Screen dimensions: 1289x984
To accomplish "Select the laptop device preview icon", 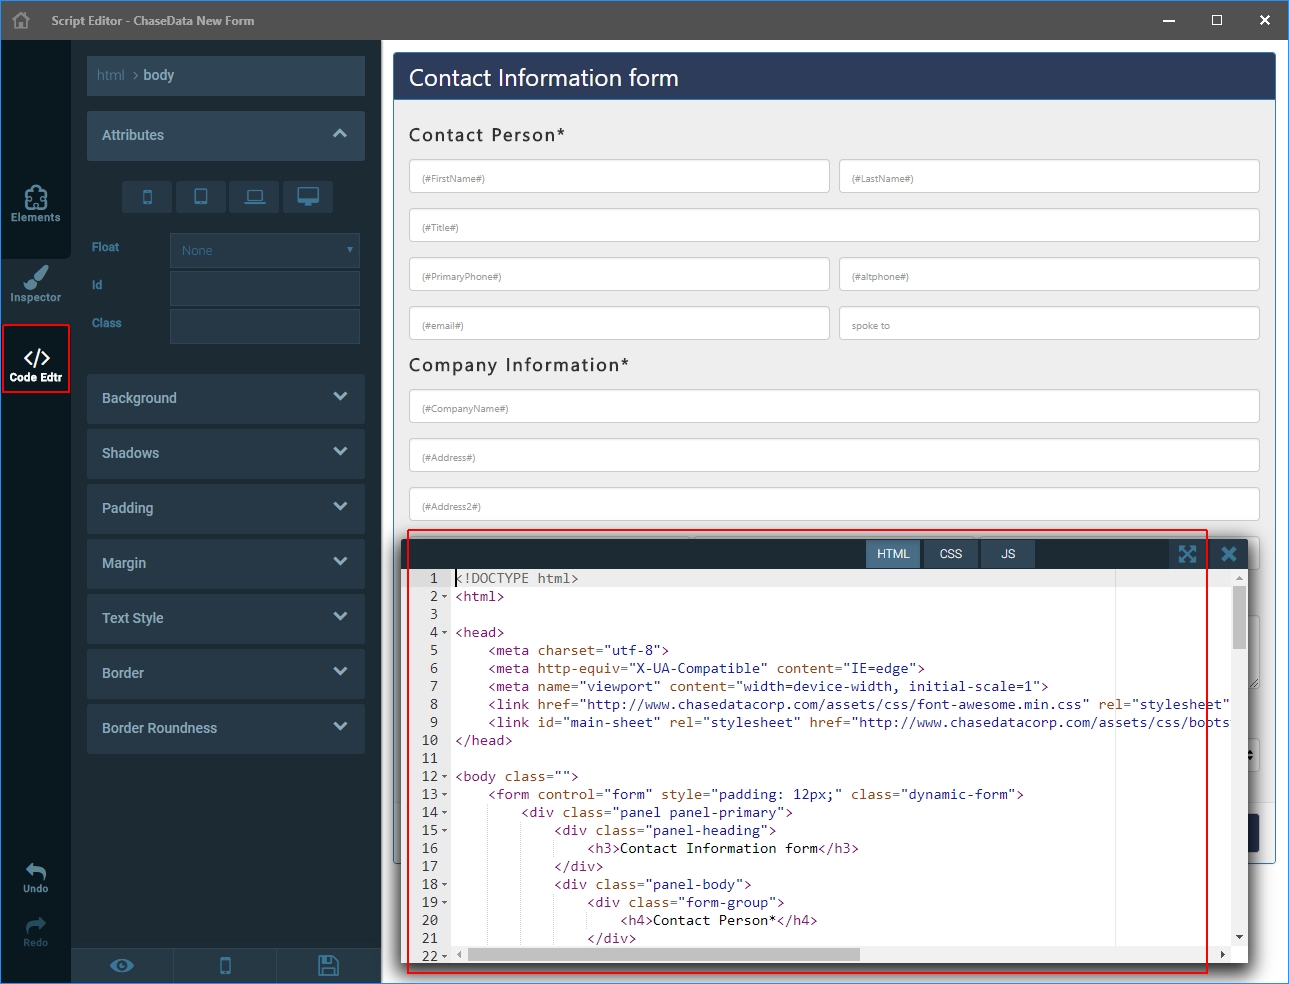I will pos(255,197).
